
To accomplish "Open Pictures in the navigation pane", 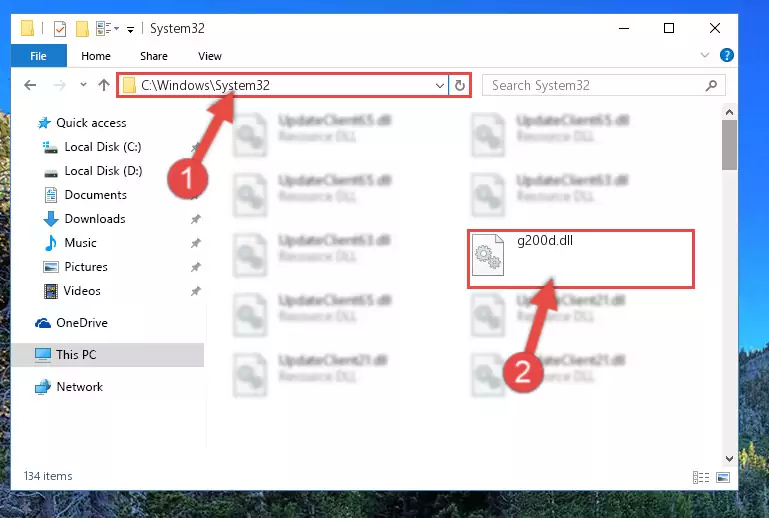I will tap(86, 267).
